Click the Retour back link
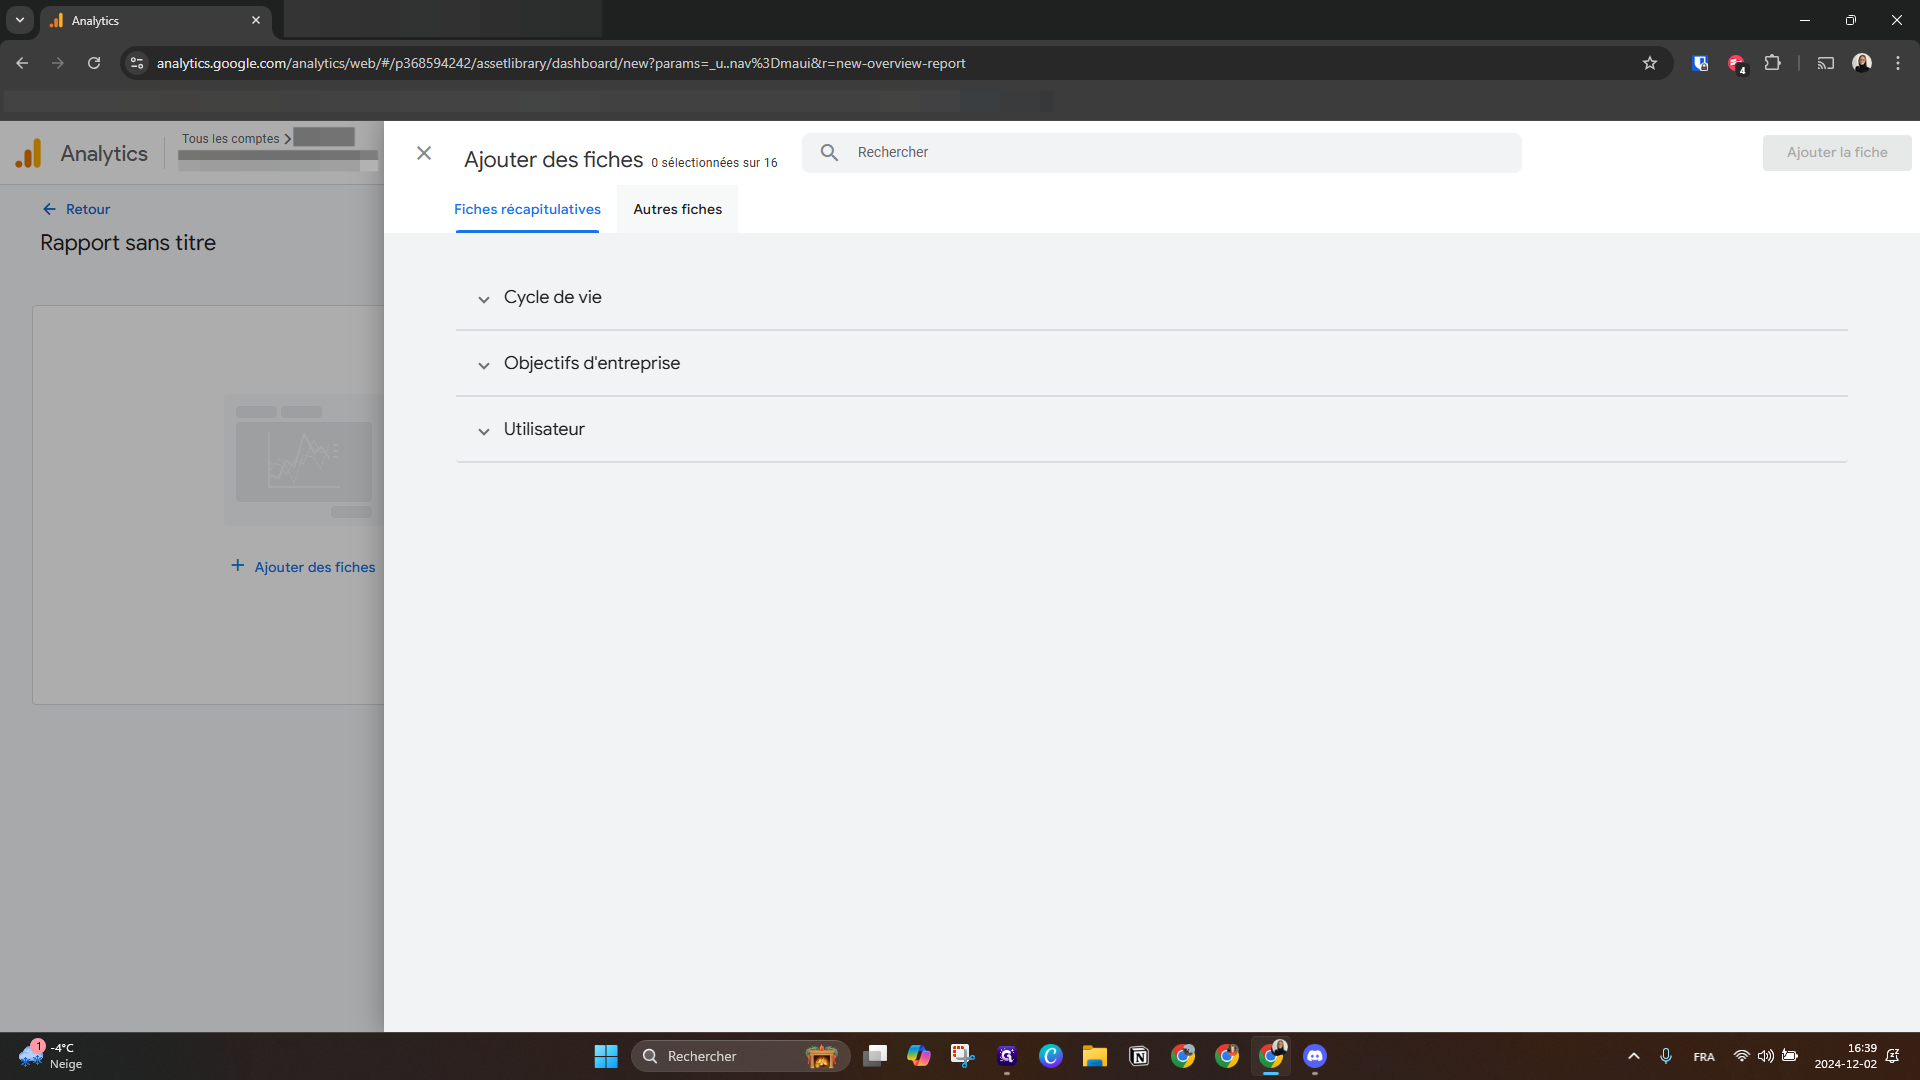1920x1080 pixels. coord(76,209)
